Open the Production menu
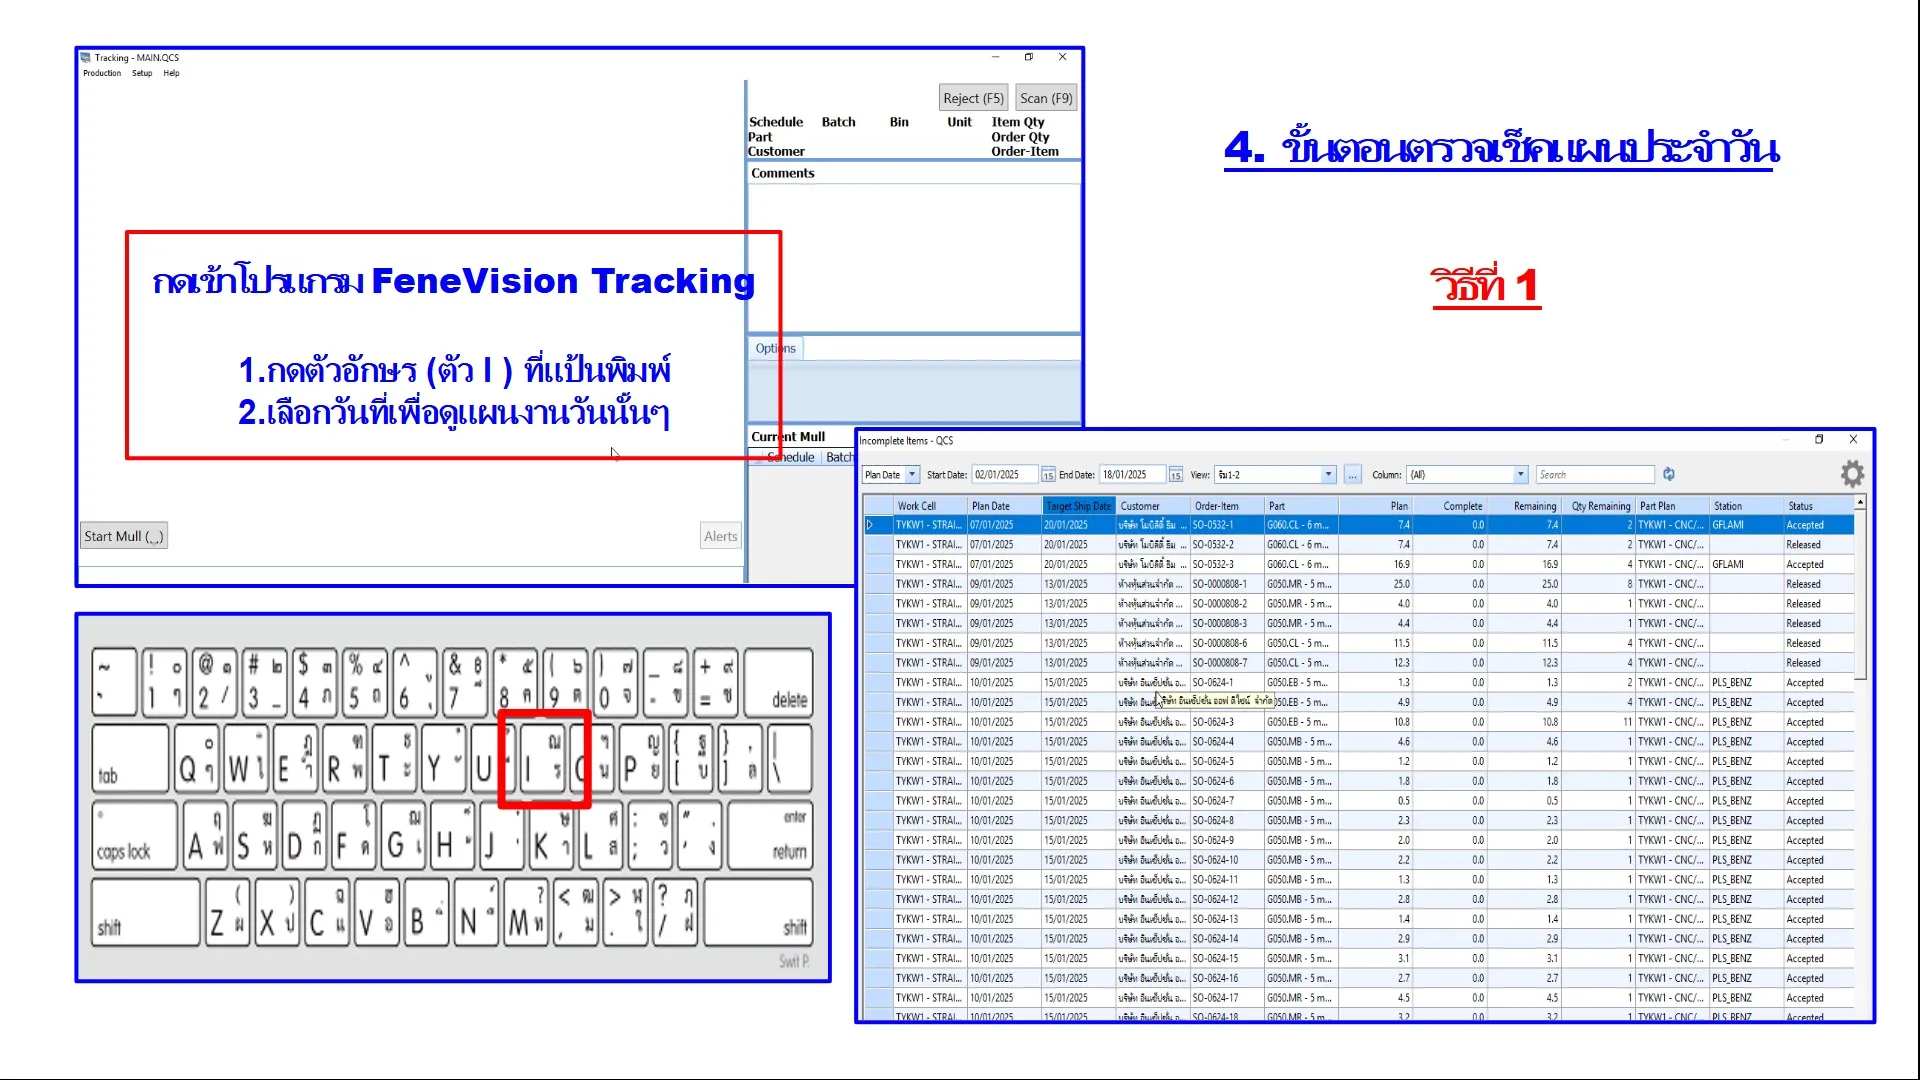This screenshot has height=1080, width=1920. [x=102, y=73]
